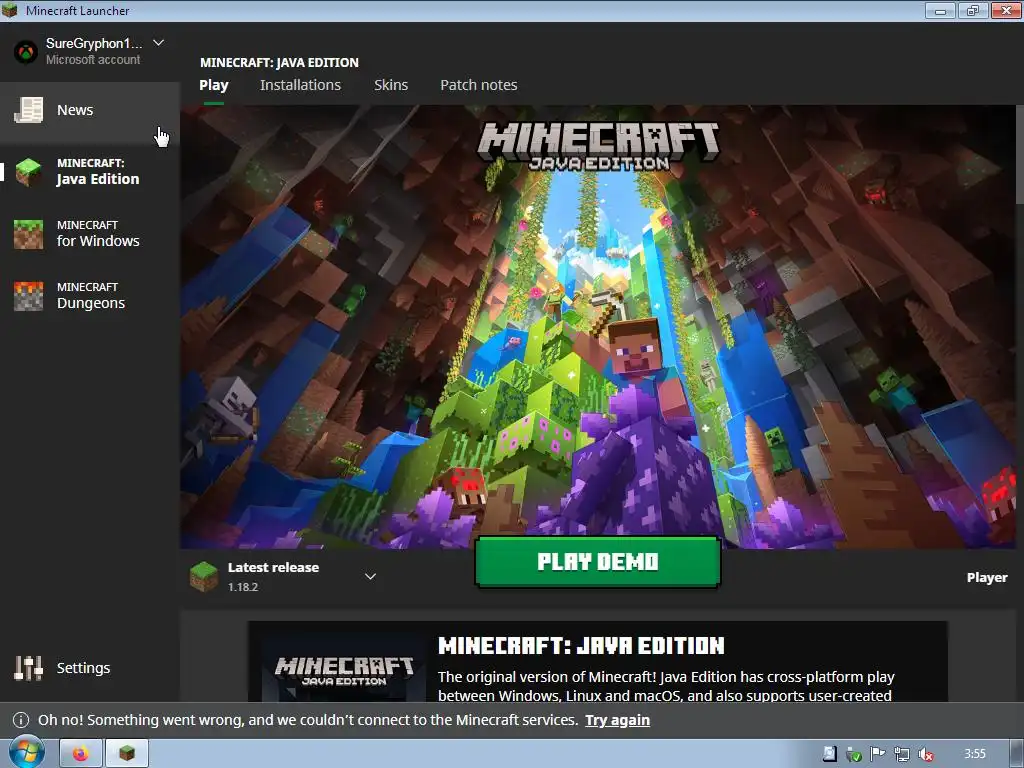Image resolution: width=1024 pixels, height=768 pixels.
Task: Open Settings in the sidebar
Action: pos(89,667)
